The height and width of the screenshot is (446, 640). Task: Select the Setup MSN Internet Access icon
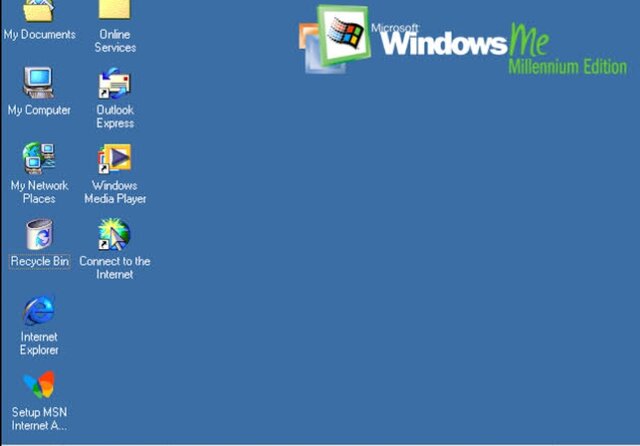click(39, 384)
